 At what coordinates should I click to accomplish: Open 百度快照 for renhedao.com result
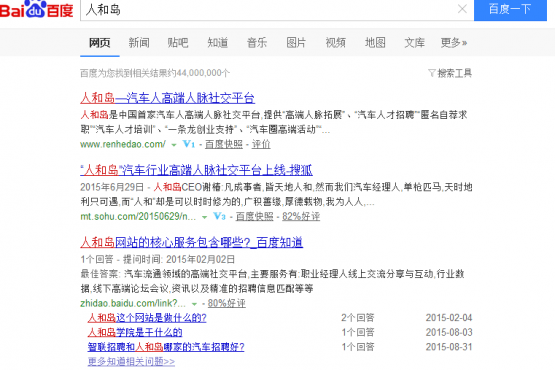click(224, 144)
